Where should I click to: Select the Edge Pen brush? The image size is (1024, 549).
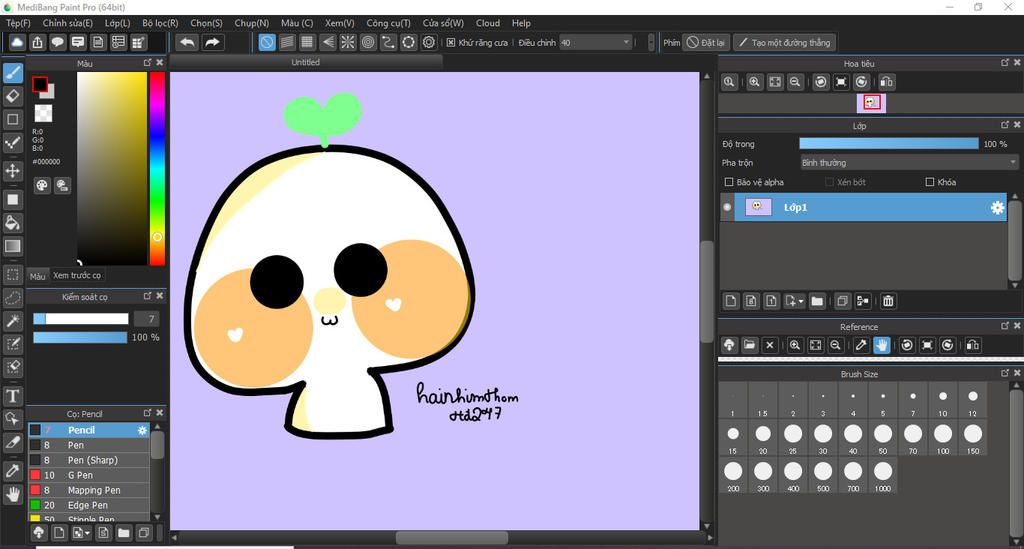click(x=89, y=505)
